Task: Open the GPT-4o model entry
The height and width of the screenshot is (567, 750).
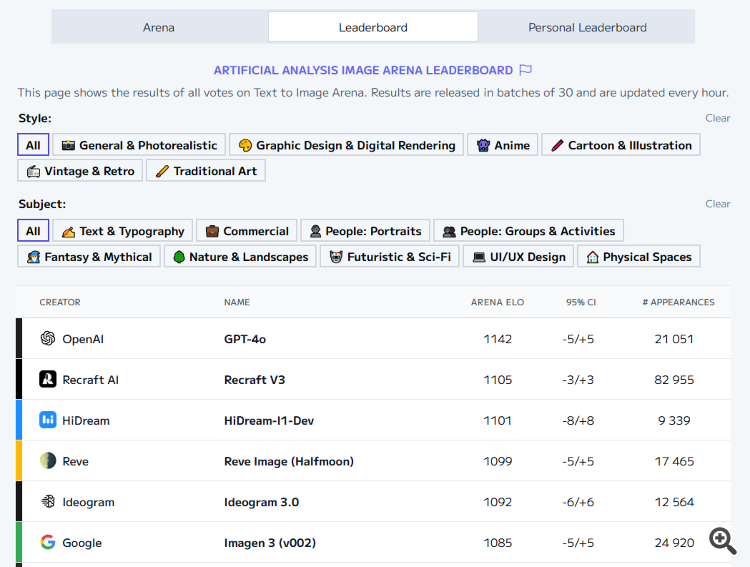Action: pyautogui.click(x=245, y=339)
